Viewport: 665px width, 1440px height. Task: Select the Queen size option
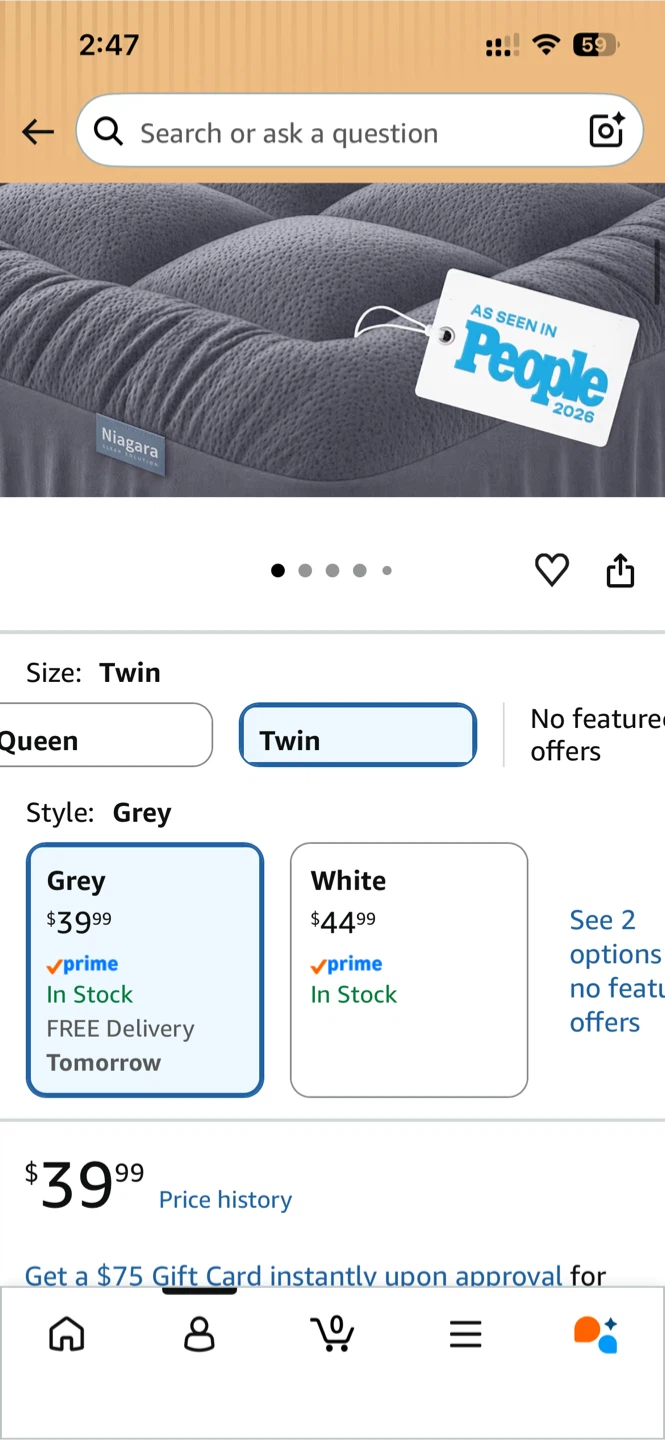click(x=106, y=735)
